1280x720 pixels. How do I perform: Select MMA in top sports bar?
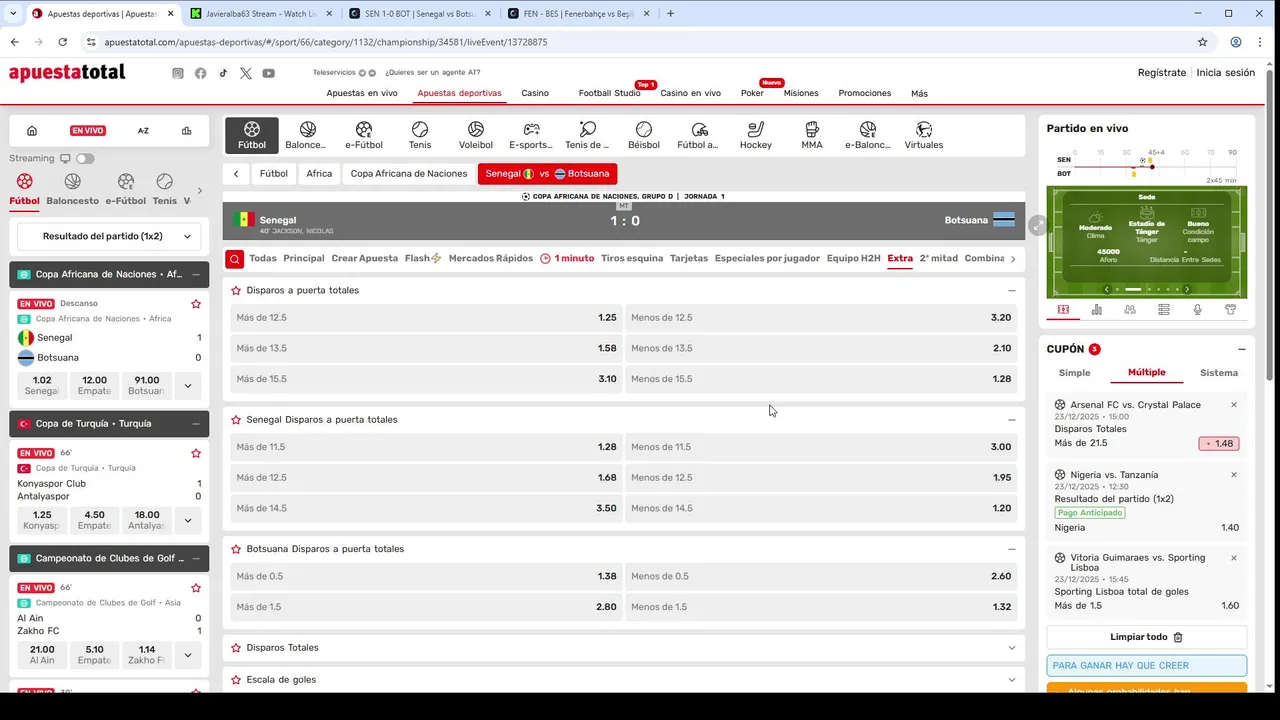812,135
